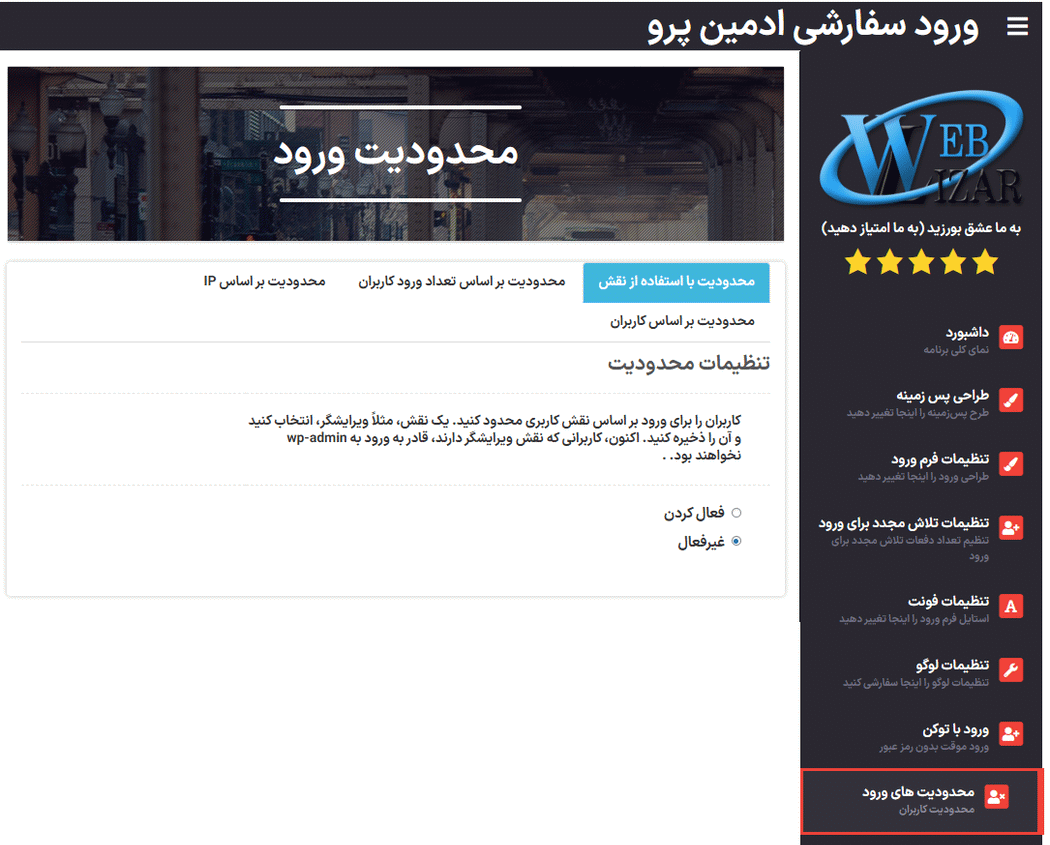Open the داشبورد menu label

(x=968, y=331)
